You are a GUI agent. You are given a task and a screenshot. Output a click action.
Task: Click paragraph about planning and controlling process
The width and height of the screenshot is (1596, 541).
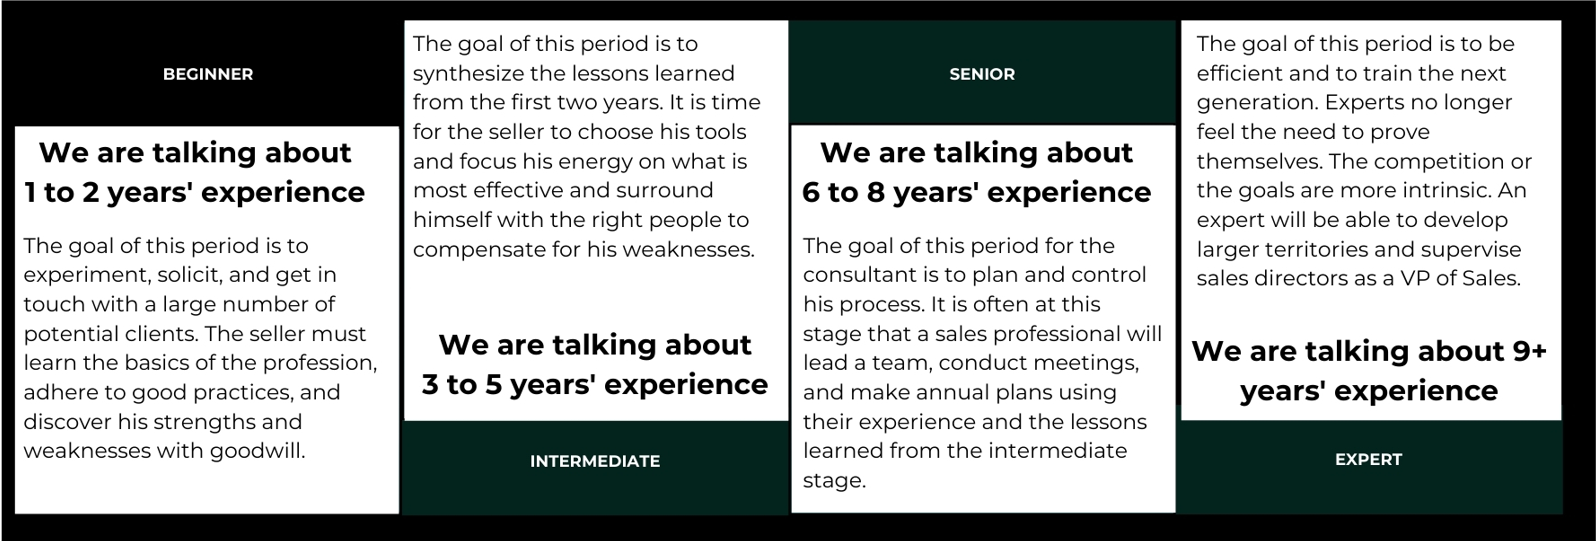coord(982,363)
